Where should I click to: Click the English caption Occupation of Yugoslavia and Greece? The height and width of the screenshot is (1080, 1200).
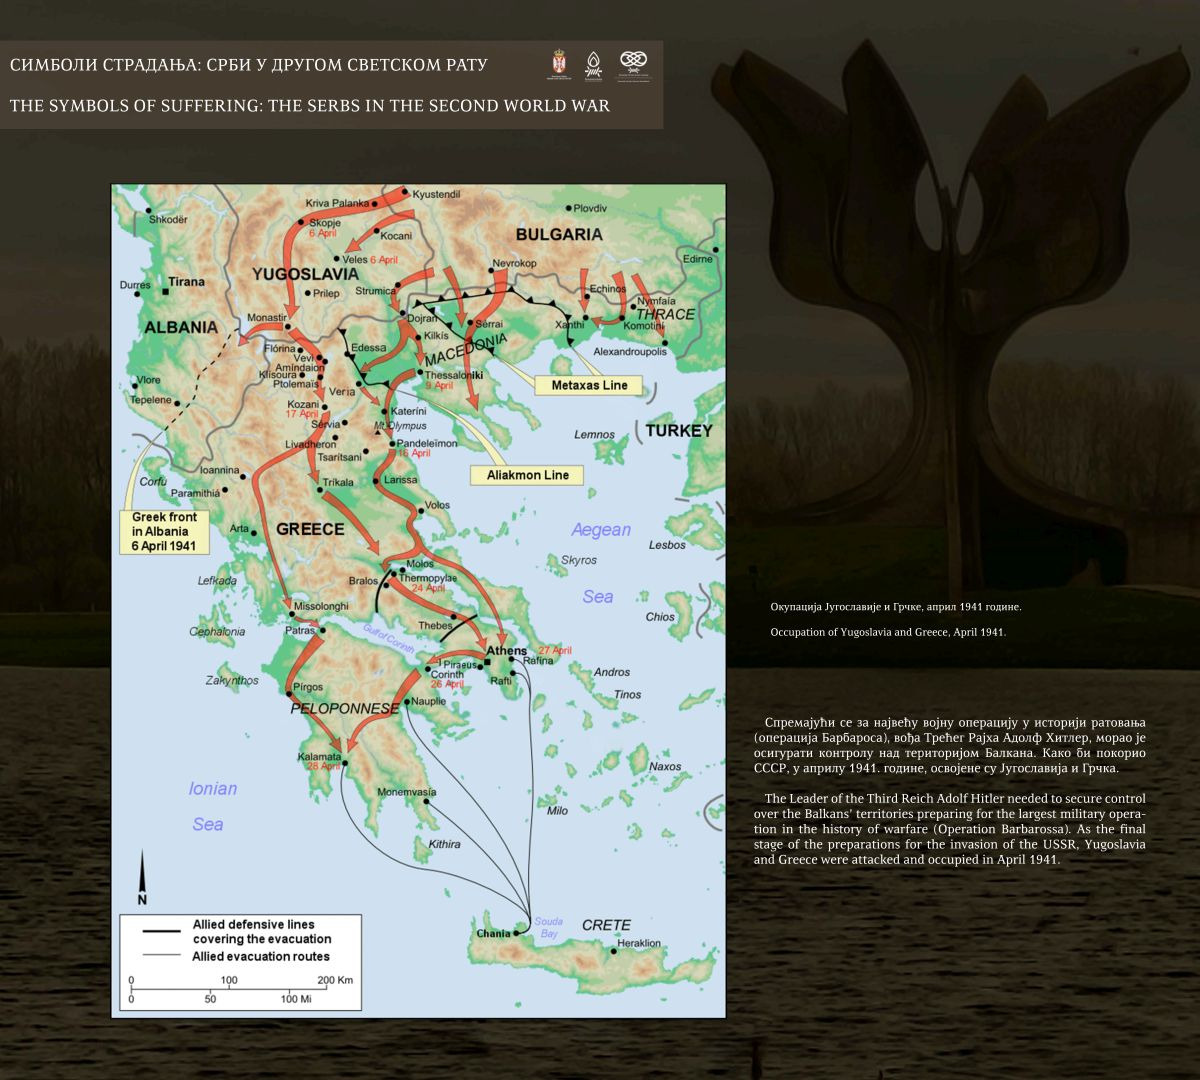coord(887,632)
